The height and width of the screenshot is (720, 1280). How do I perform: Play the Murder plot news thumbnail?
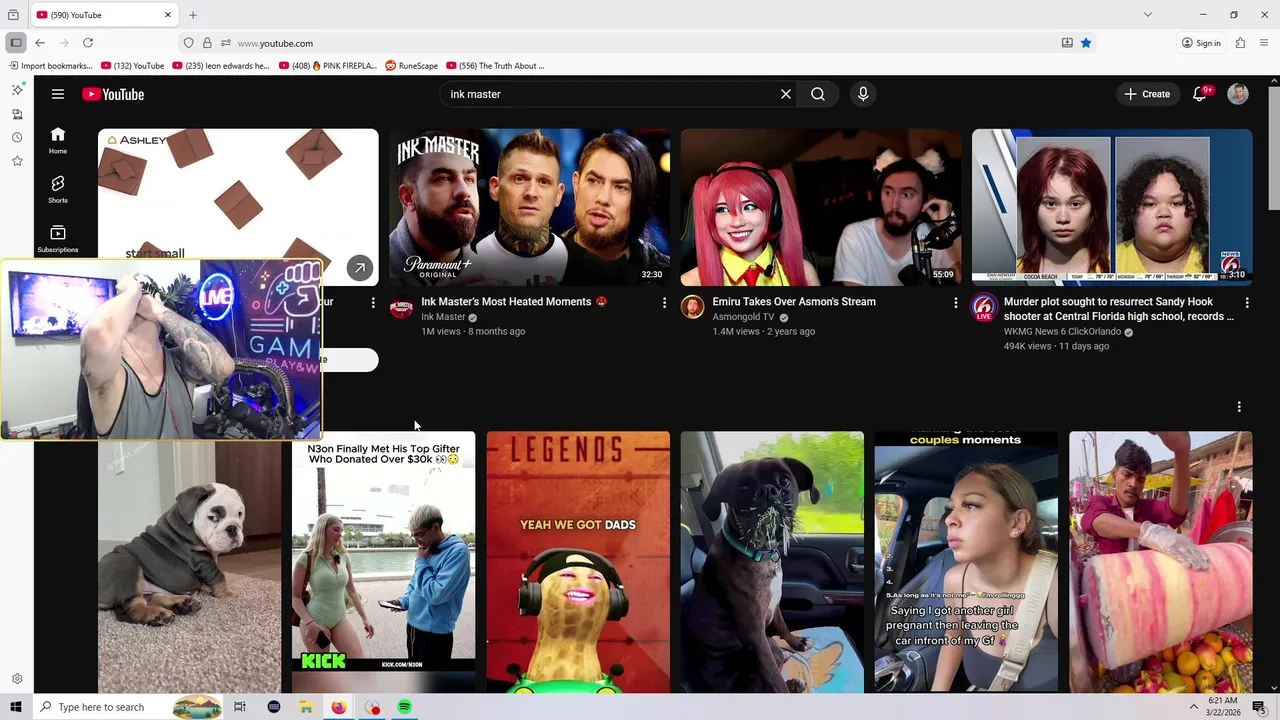pyautogui.click(x=1112, y=207)
